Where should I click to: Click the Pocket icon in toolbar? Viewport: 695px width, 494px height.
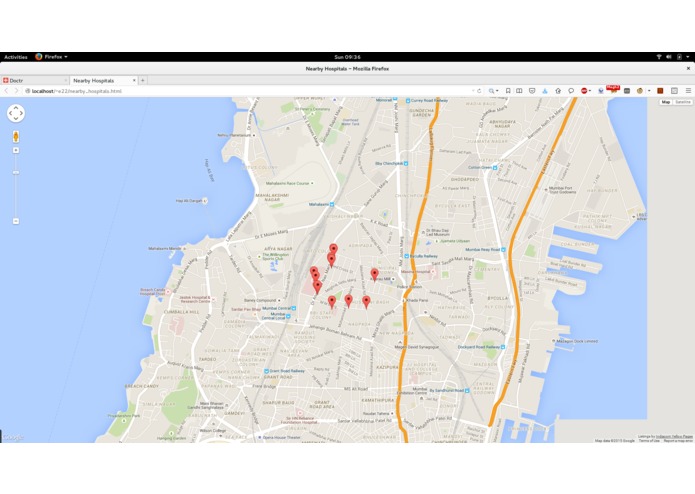click(532, 91)
